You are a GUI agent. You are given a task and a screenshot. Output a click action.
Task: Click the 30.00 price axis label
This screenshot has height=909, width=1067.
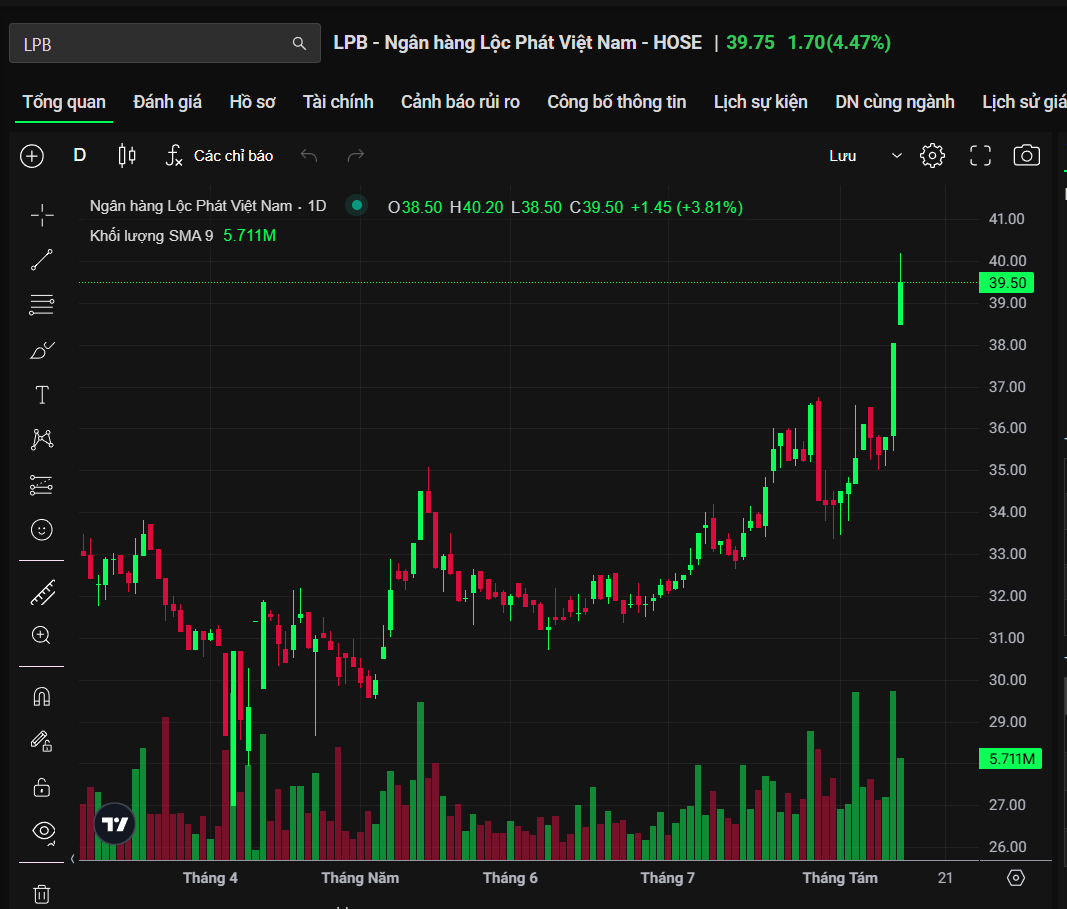[1006, 680]
